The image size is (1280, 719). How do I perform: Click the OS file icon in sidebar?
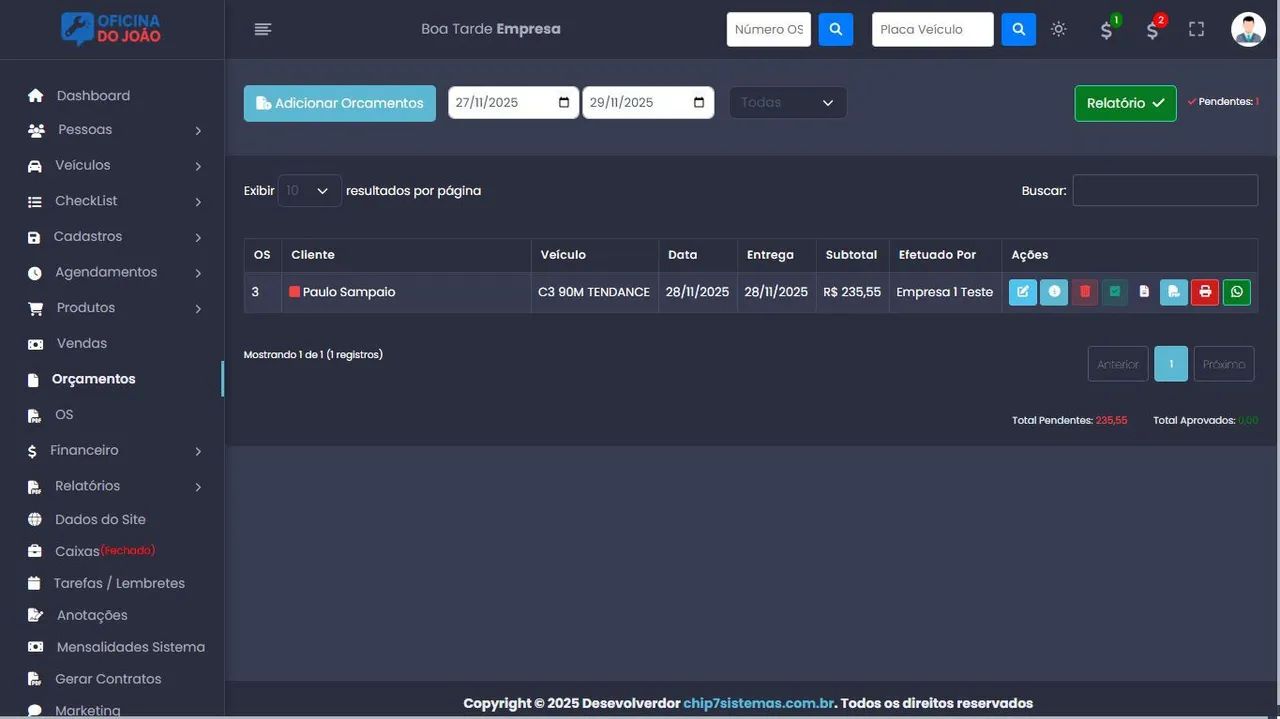coord(34,415)
